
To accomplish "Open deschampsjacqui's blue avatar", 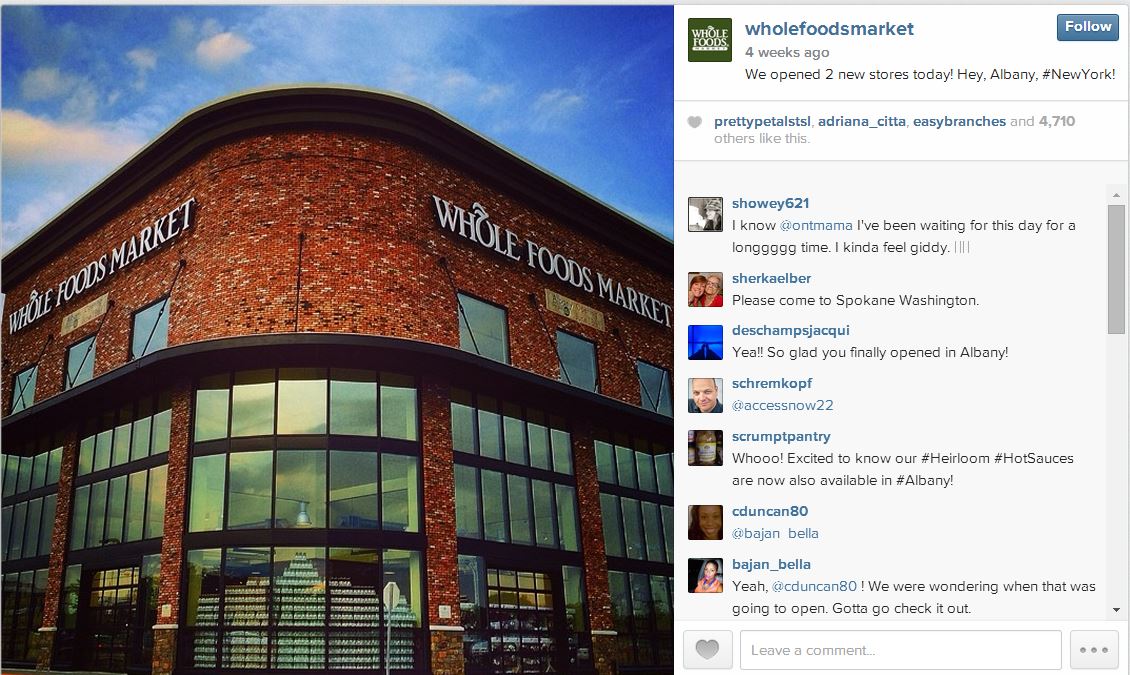I will click(705, 341).
